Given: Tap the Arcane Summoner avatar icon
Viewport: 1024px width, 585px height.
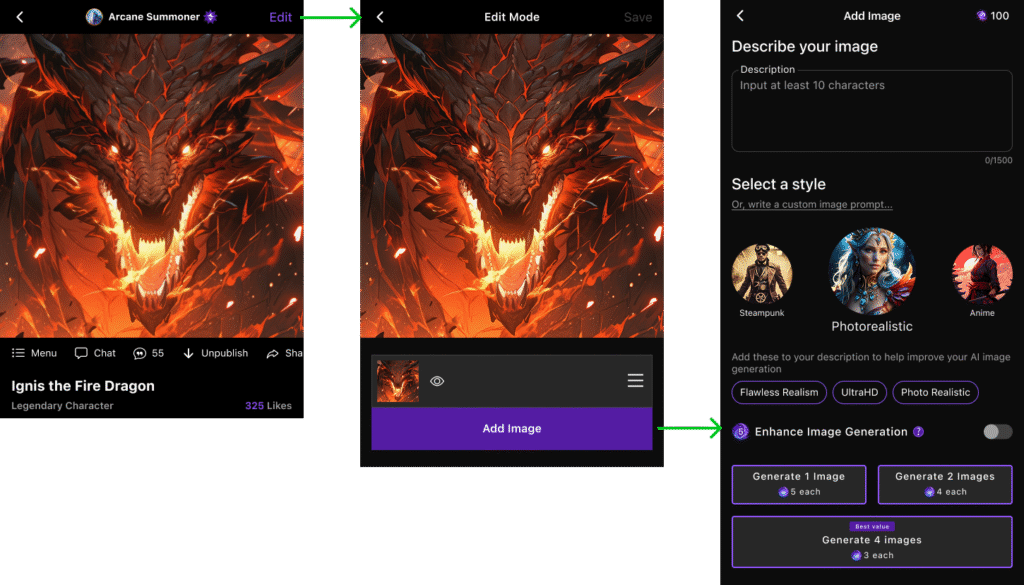Looking at the screenshot, I should coord(94,17).
